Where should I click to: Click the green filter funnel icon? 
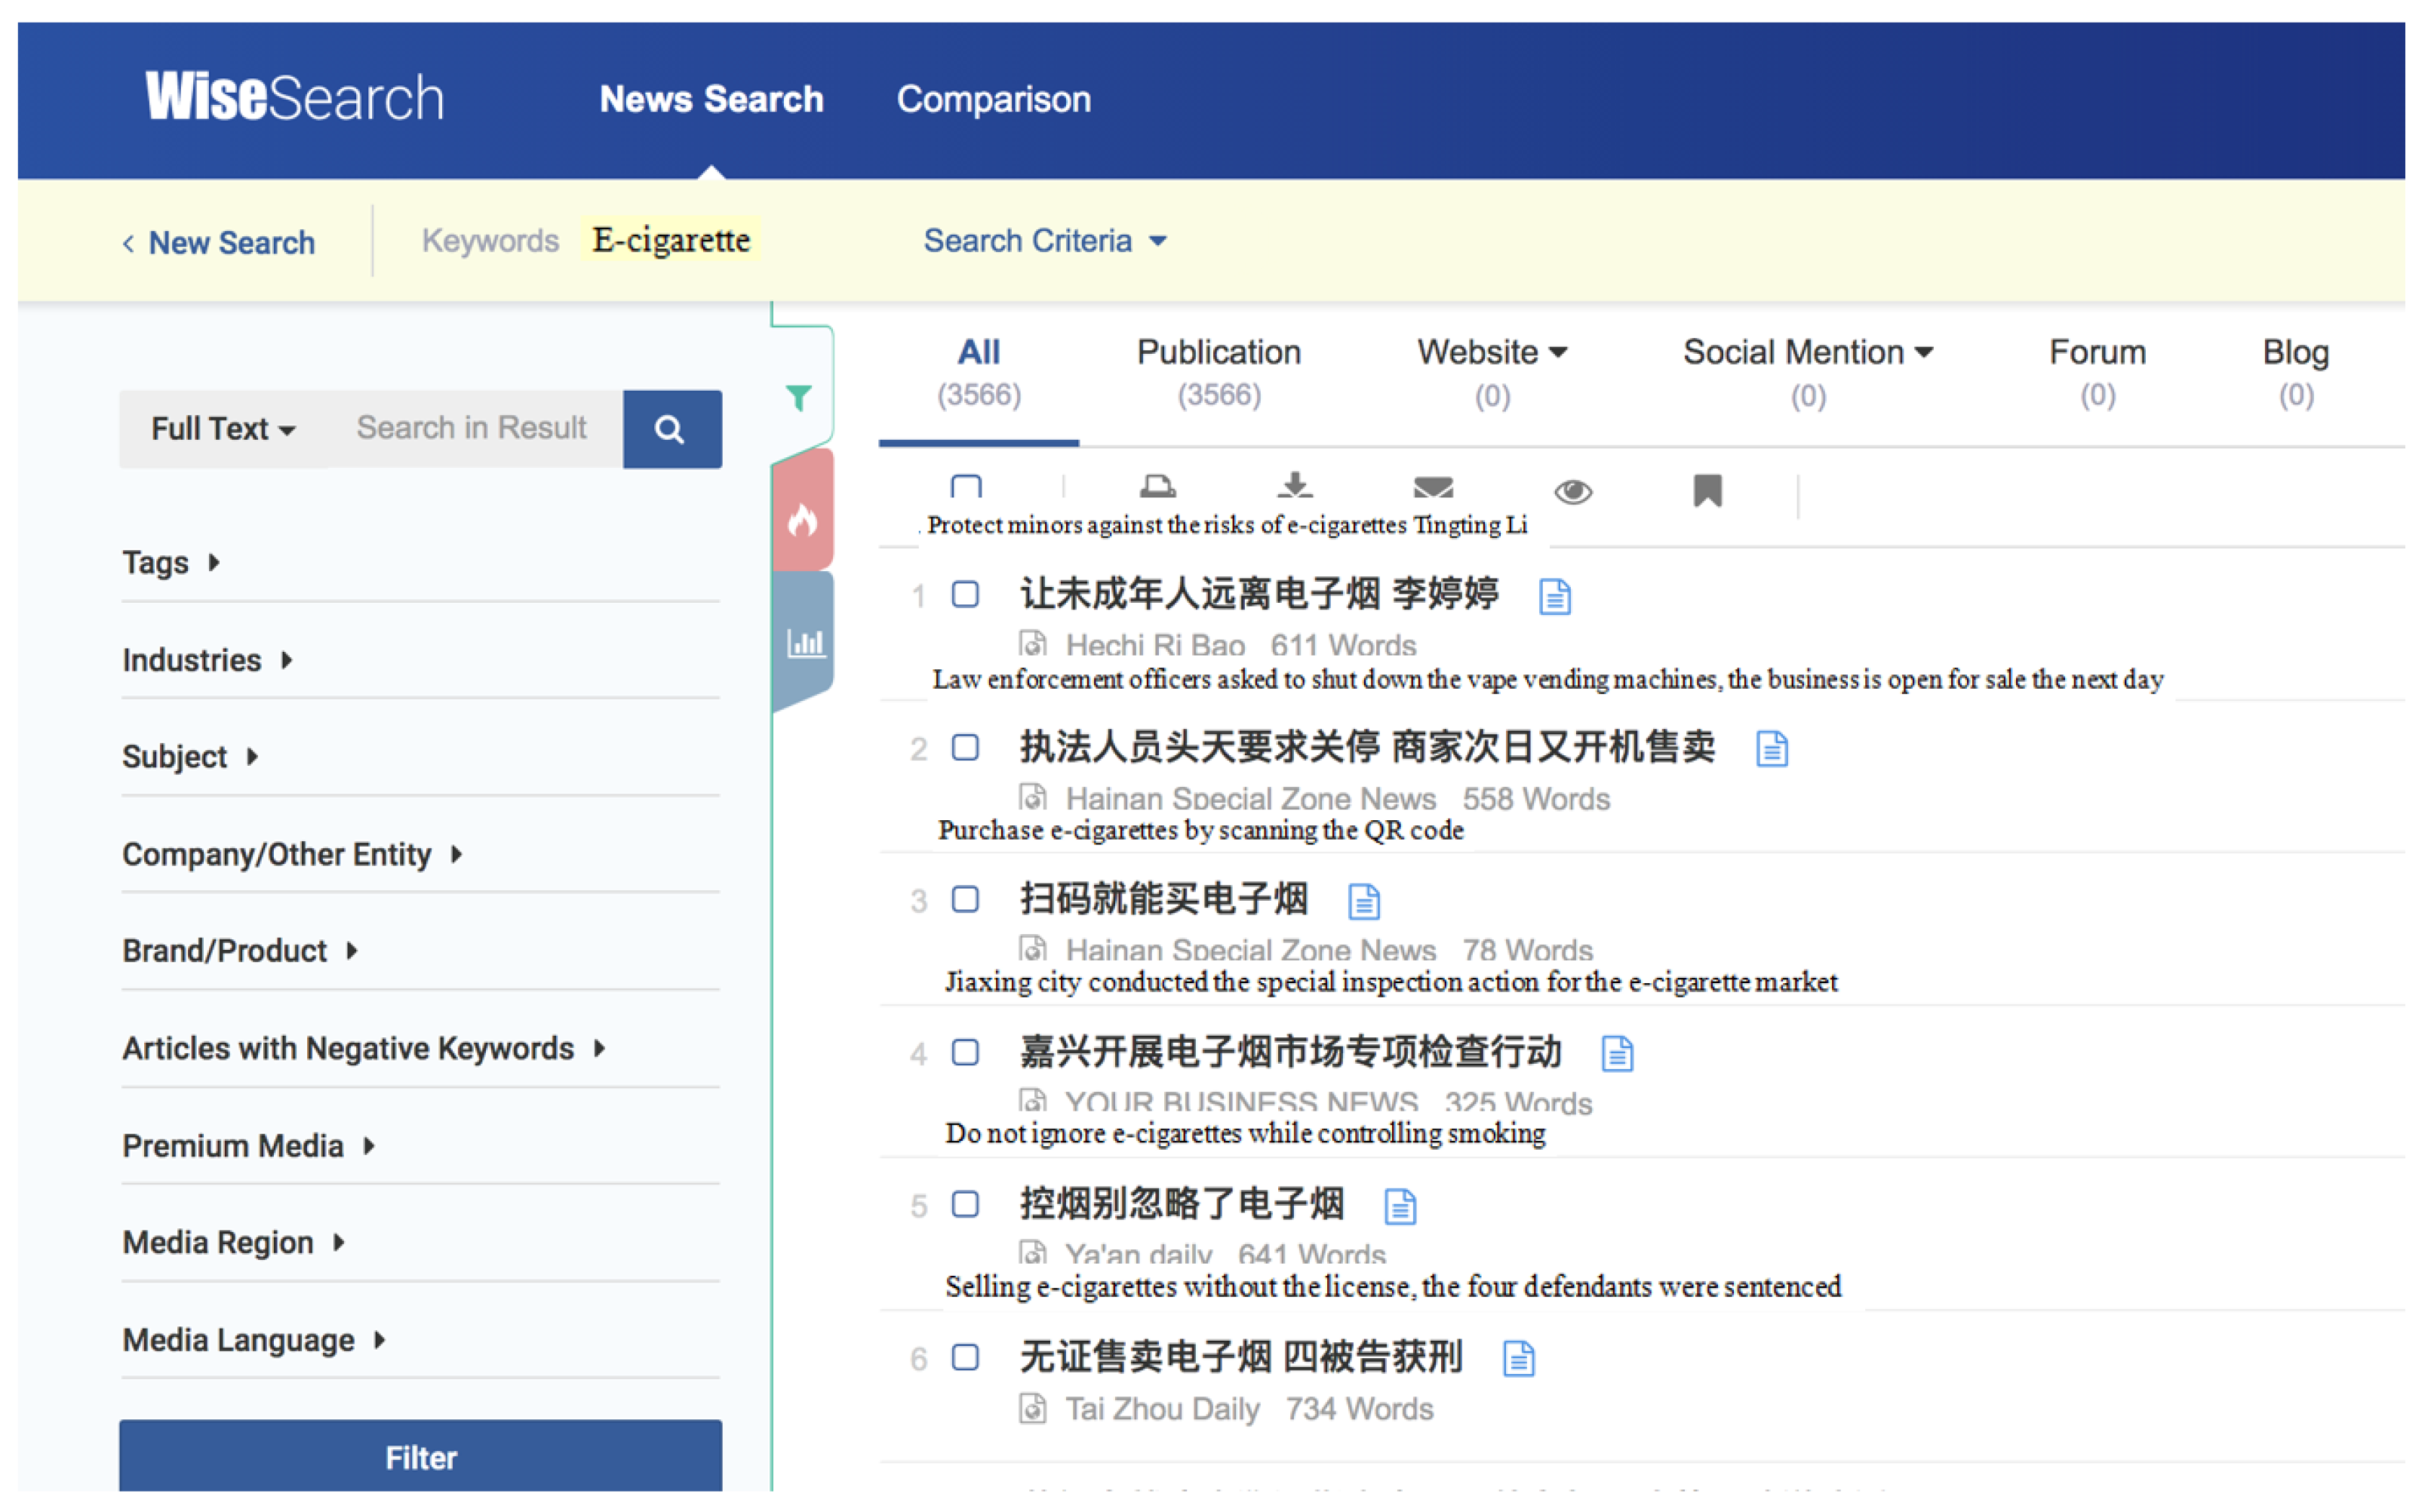click(798, 398)
